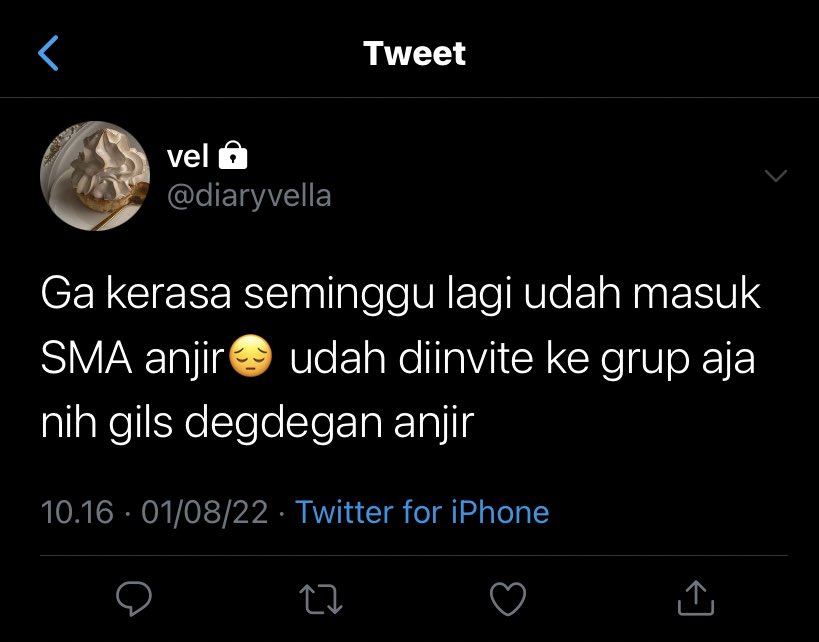The height and width of the screenshot is (642, 819).
Task: Like the tweet with the heart icon
Action: [508, 599]
